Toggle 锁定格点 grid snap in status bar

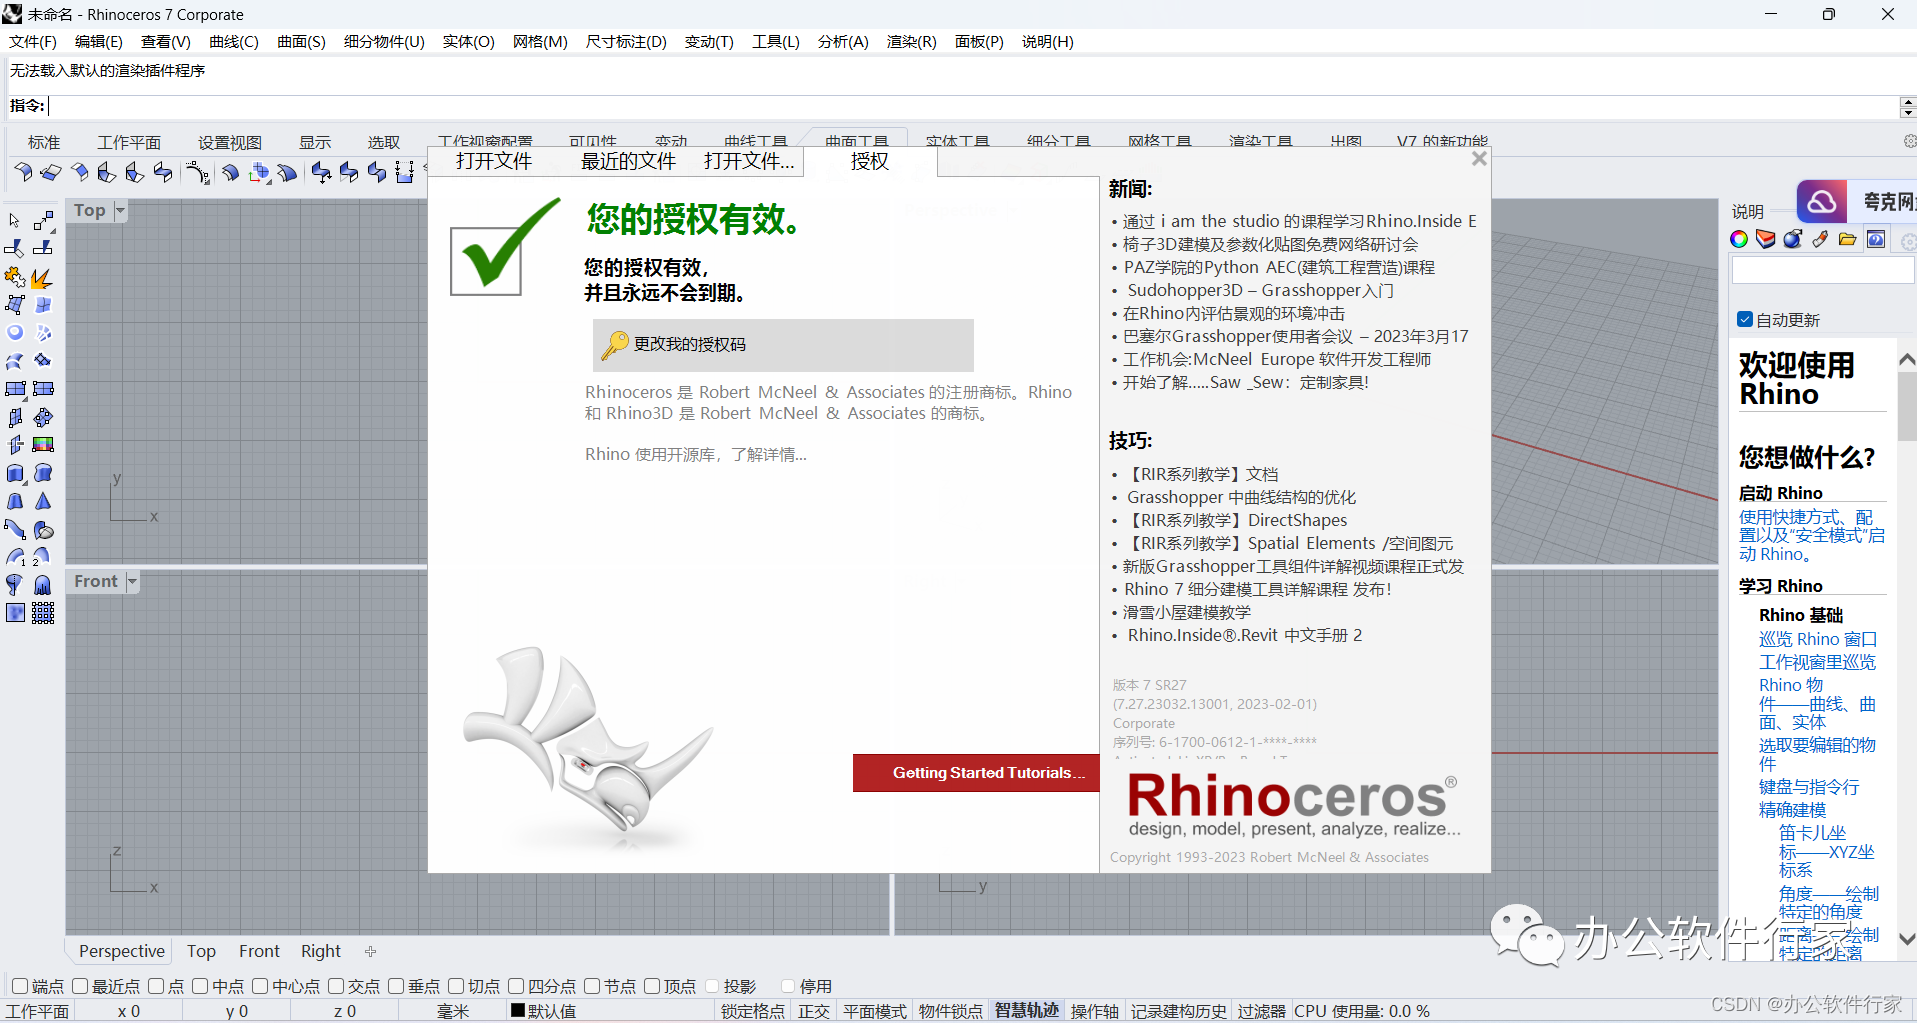pos(753,1011)
